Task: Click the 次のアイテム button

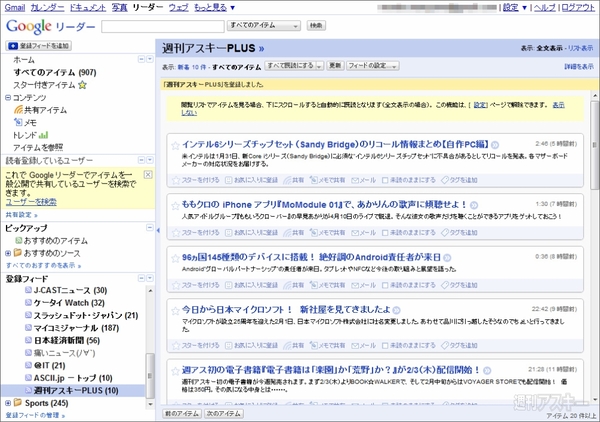Action: pos(224,414)
